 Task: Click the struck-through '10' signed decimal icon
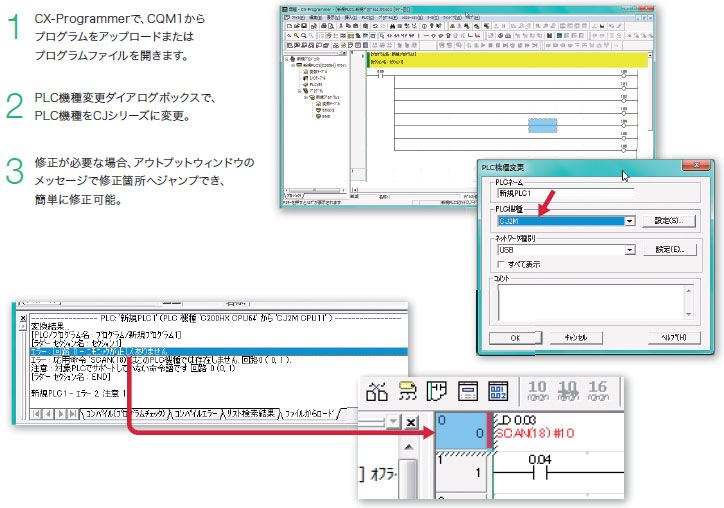pyautogui.click(x=568, y=390)
